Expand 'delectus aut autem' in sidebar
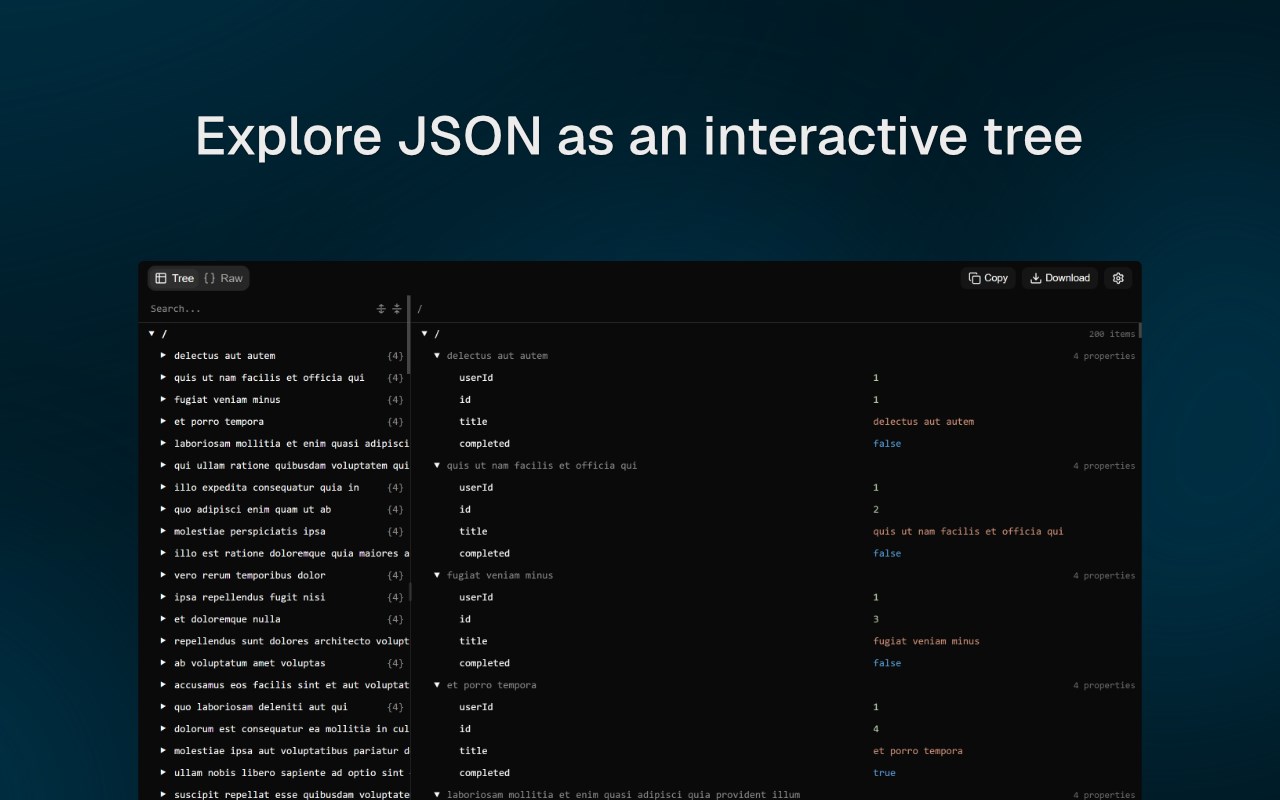Image resolution: width=1280 pixels, height=800 pixels. pos(164,355)
